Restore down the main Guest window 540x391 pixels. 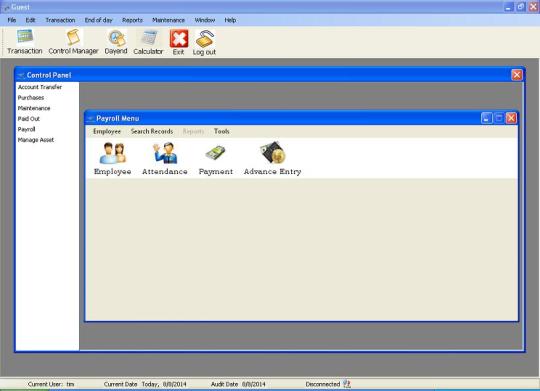(521, 7)
